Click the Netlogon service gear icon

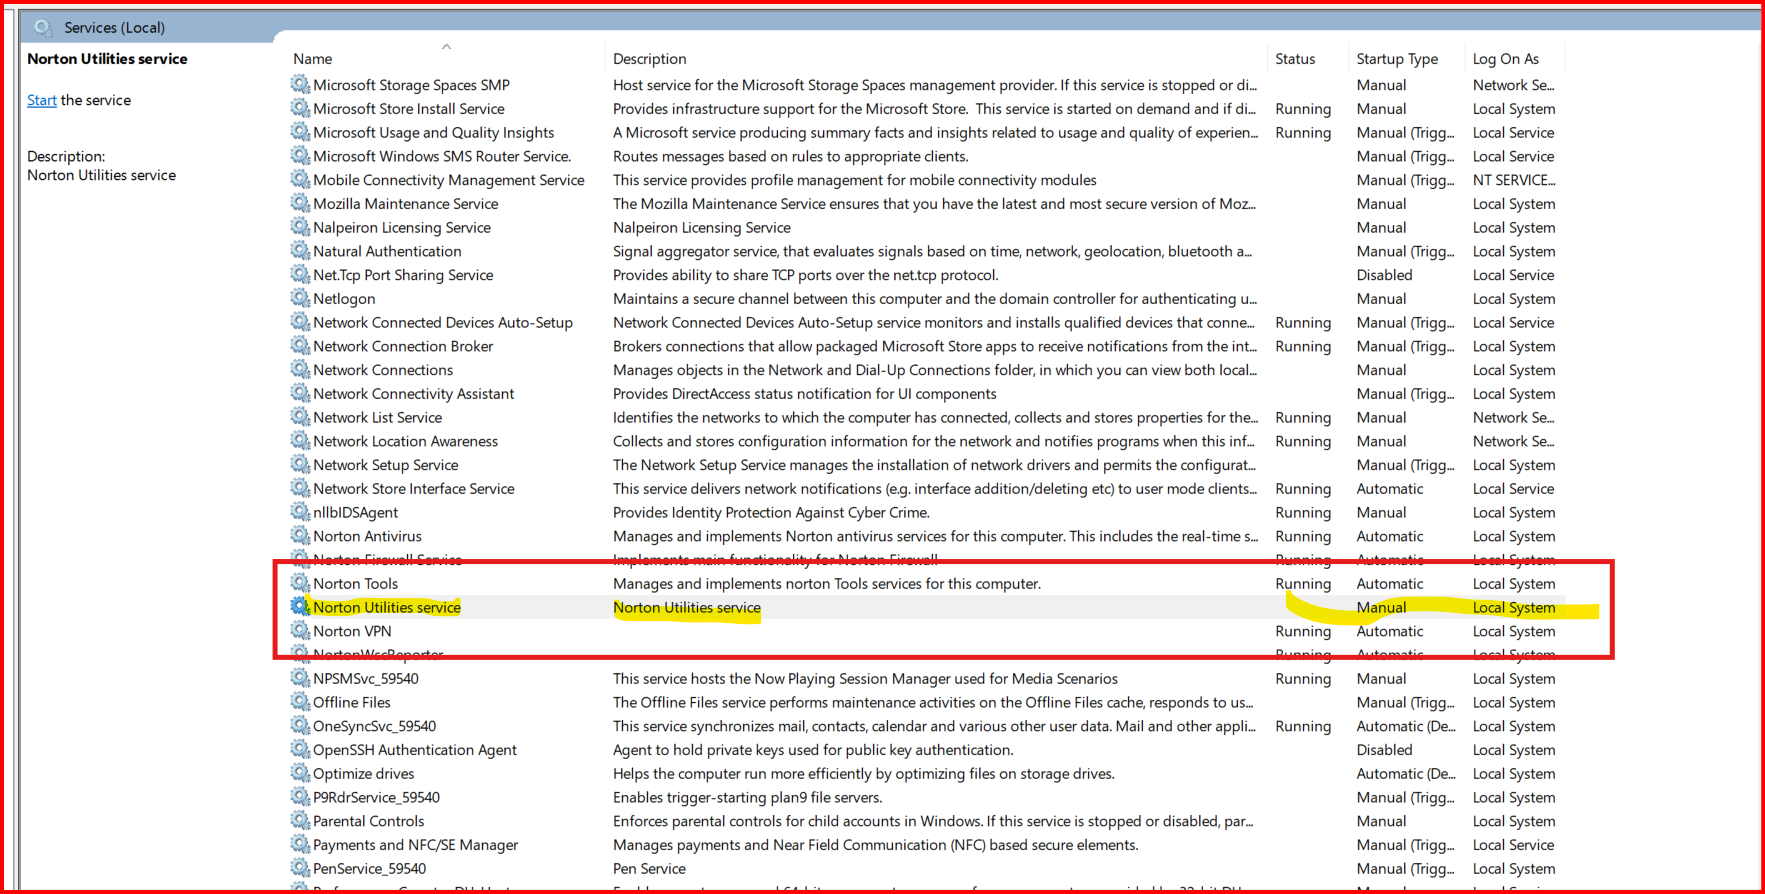pos(300,298)
